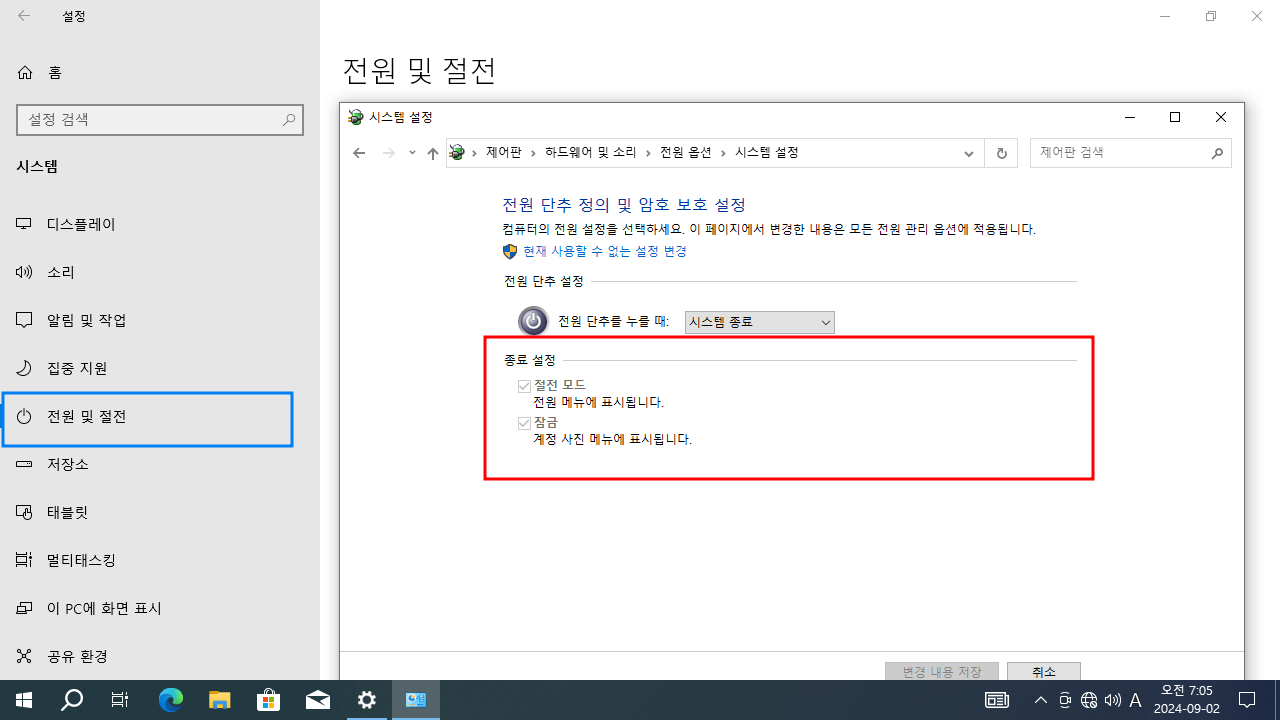
Task: Click the search magnifier in 설정 검색
Action: [289, 119]
